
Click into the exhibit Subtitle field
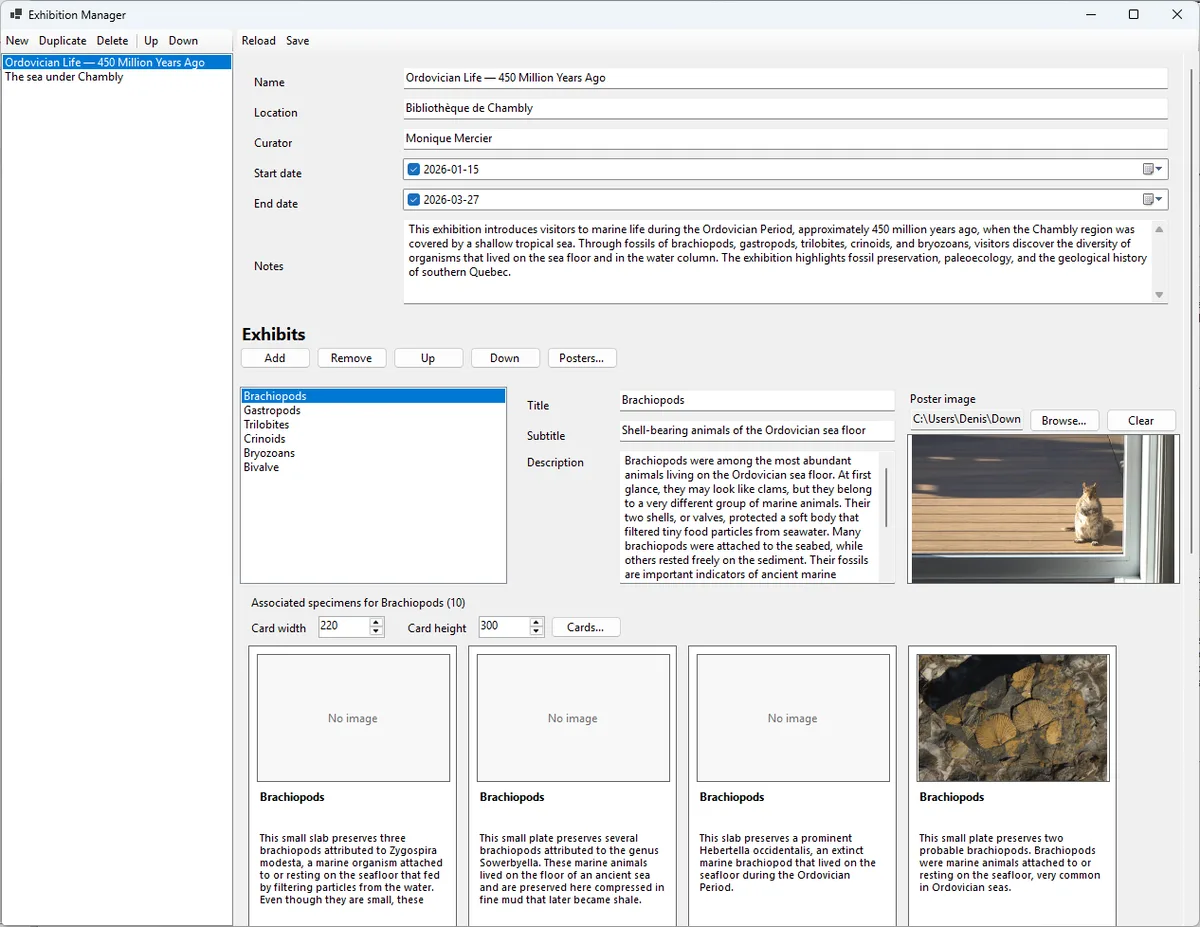757,431
